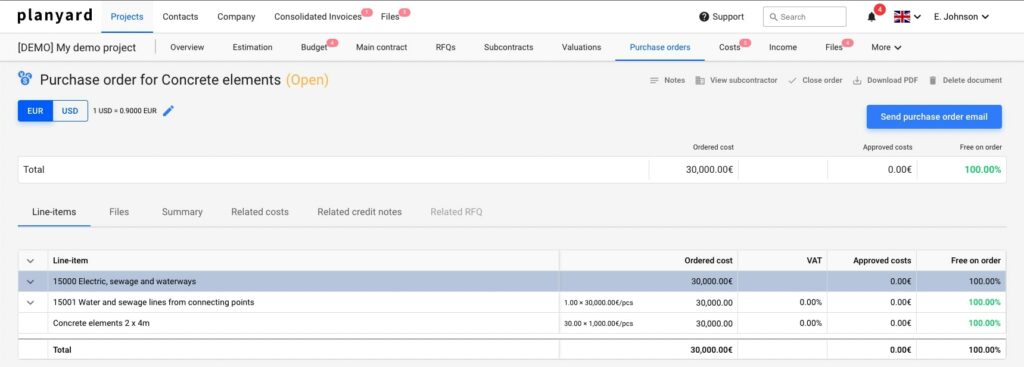The height and width of the screenshot is (367, 1024).
Task: Select the Purchase orders tab
Action: coord(660,47)
